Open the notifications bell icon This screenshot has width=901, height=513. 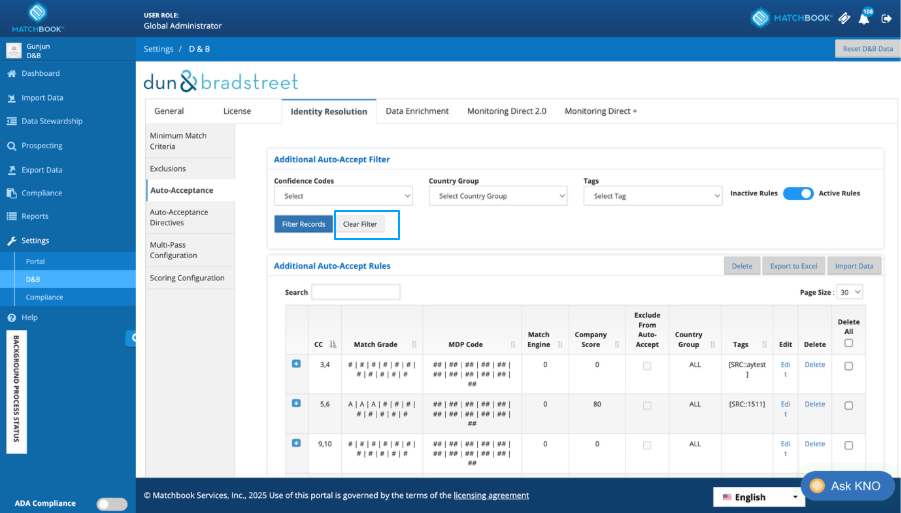click(864, 19)
